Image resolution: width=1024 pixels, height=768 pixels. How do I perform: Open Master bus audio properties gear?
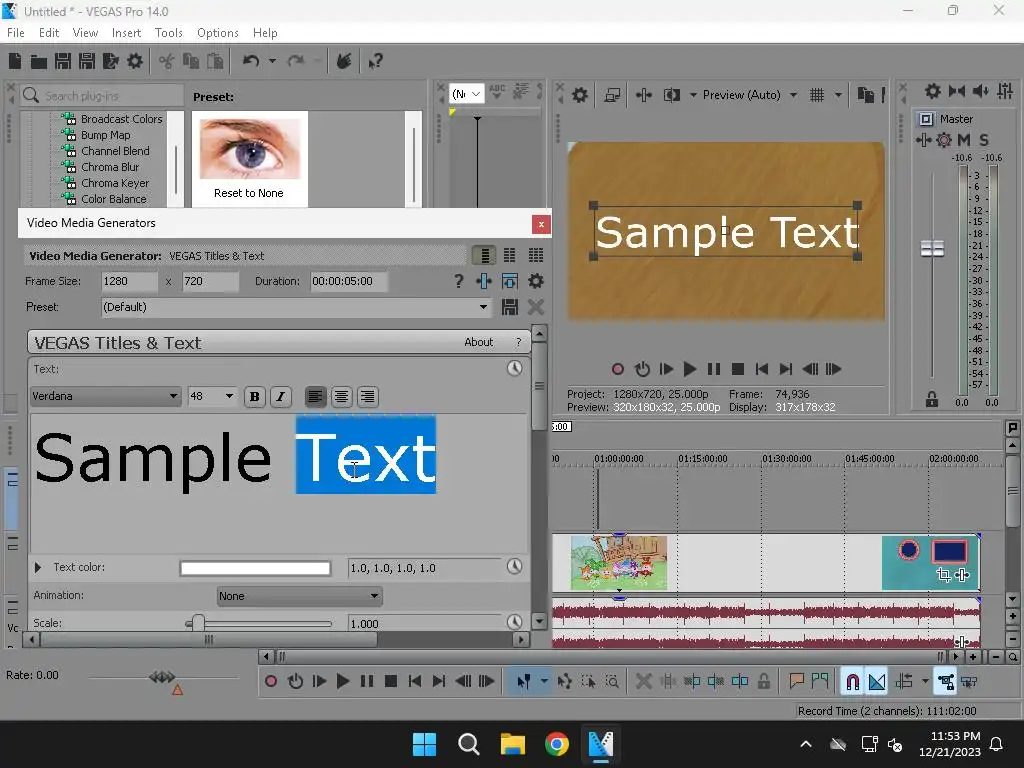click(933, 91)
